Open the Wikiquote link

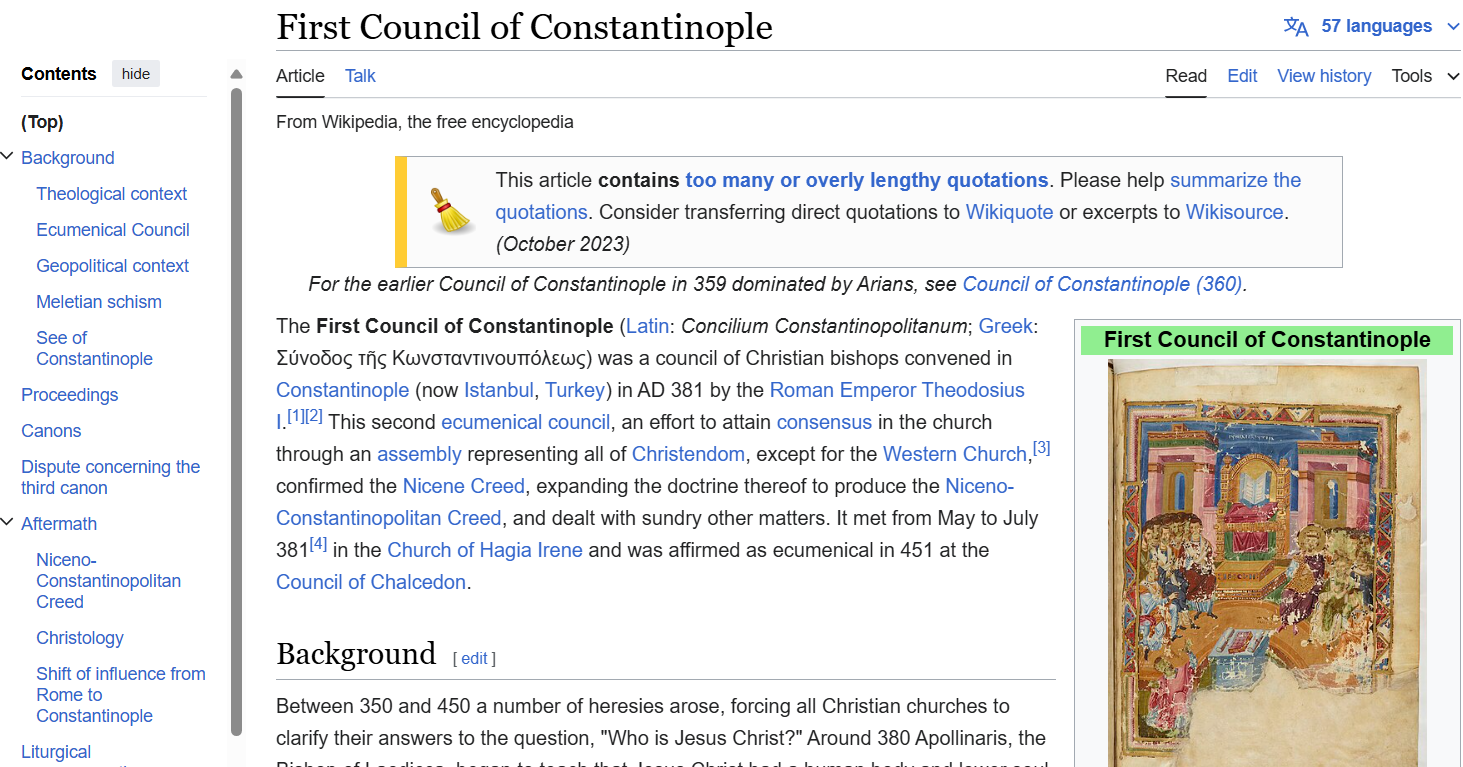1009,212
